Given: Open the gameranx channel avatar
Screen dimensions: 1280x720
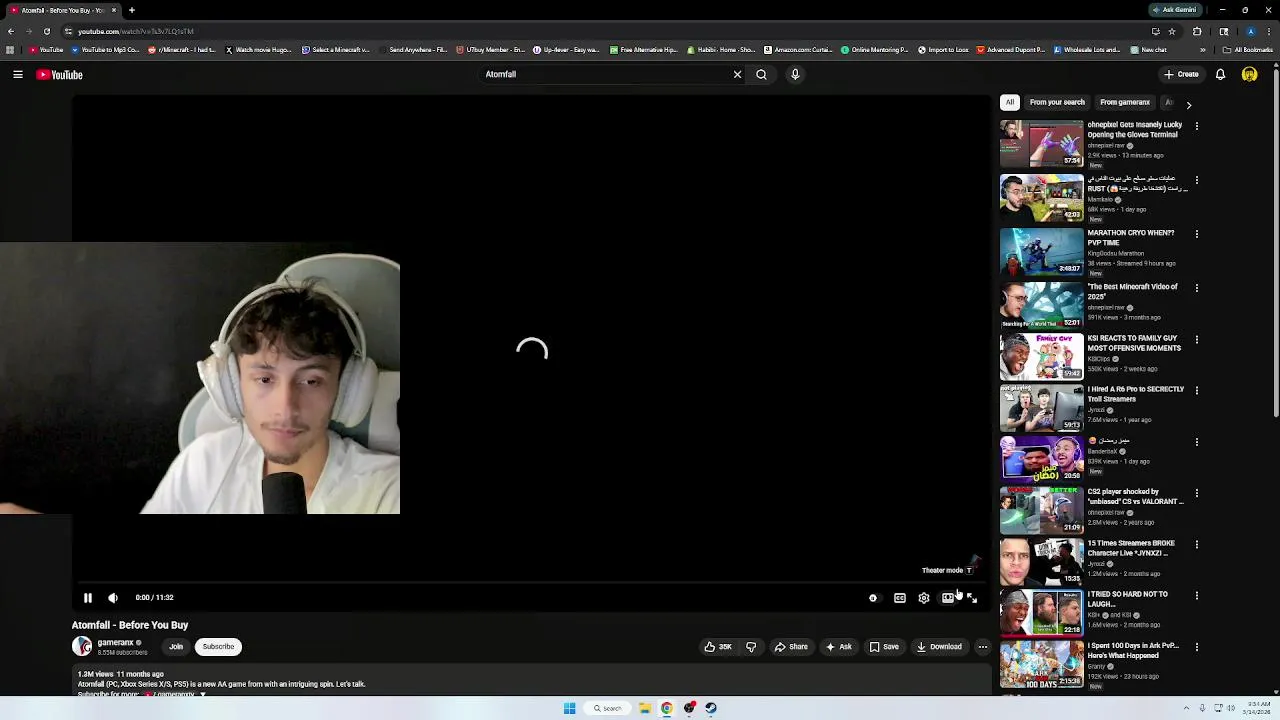Looking at the screenshot, I should [82, 647].
